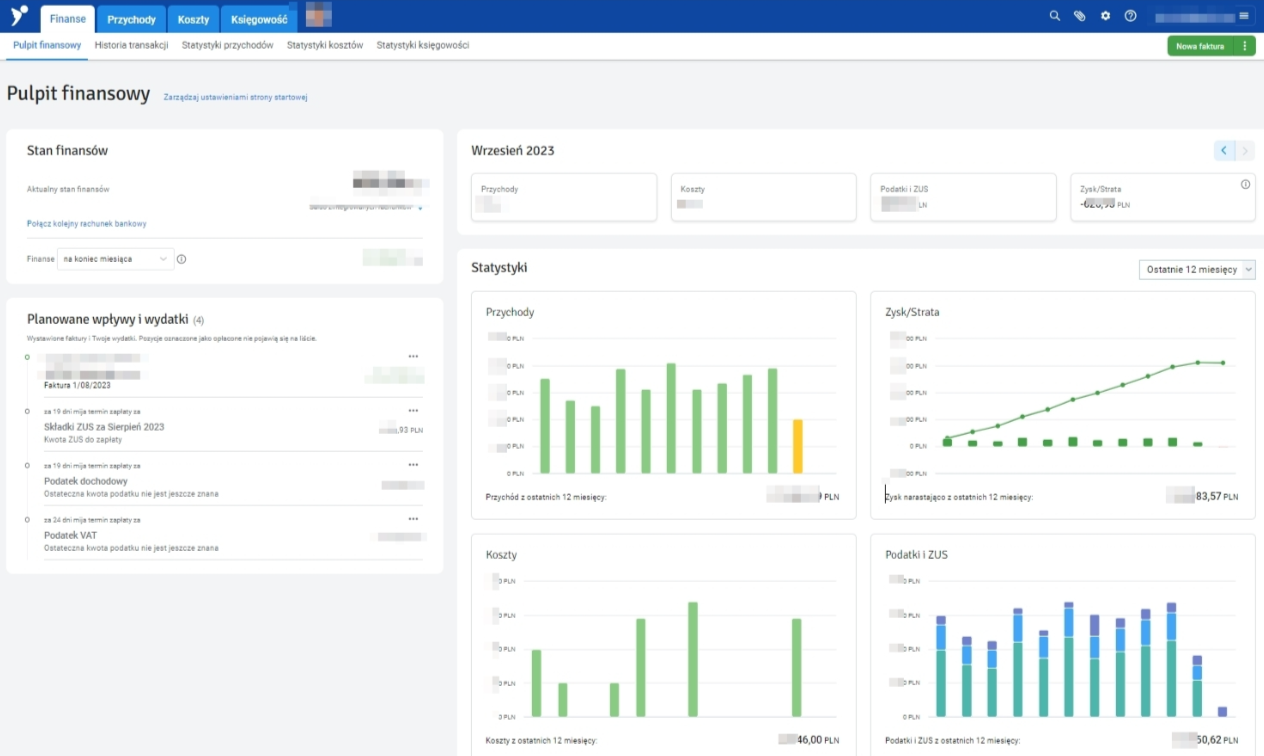Open the 'Ostatnie 12 miesięcy' period dropdown

1196,270
